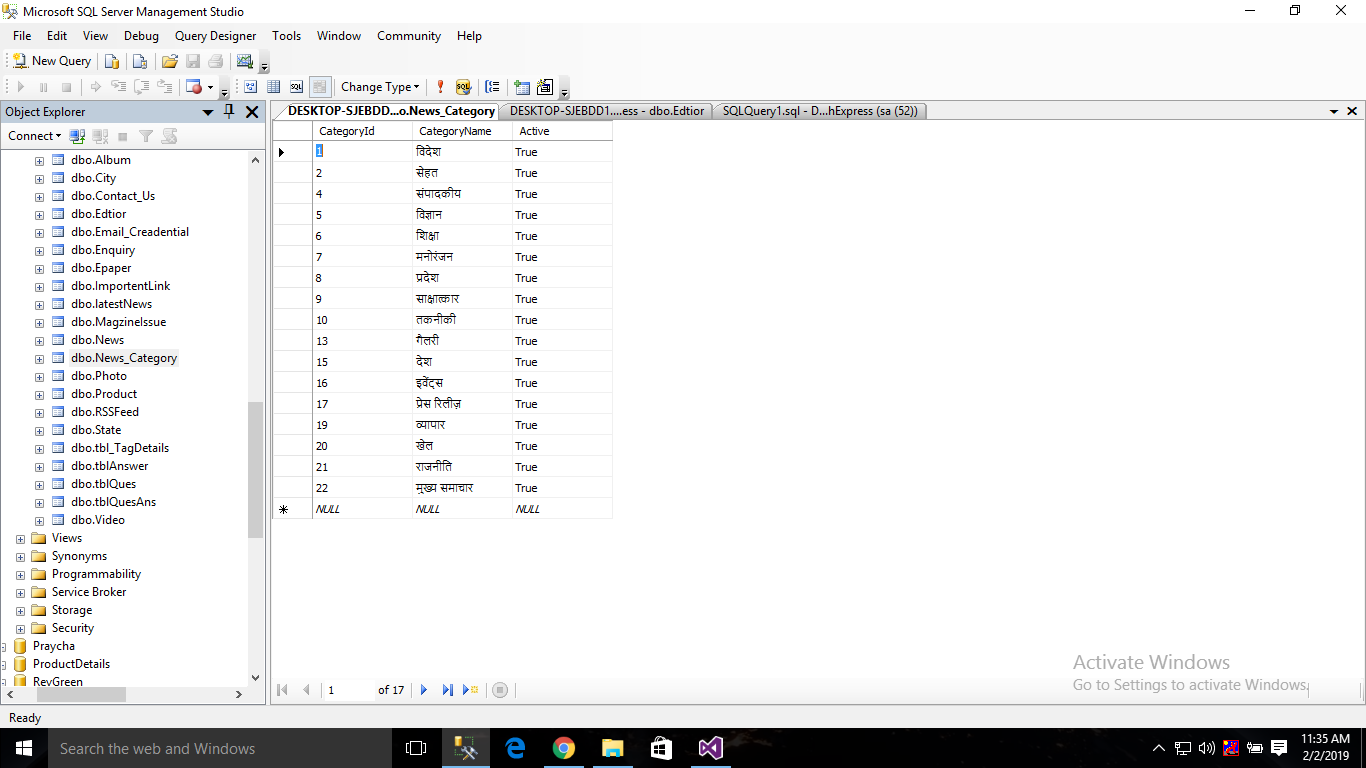Toggle the Object Explorer auto-hide pin

click(x=229, y=112)
